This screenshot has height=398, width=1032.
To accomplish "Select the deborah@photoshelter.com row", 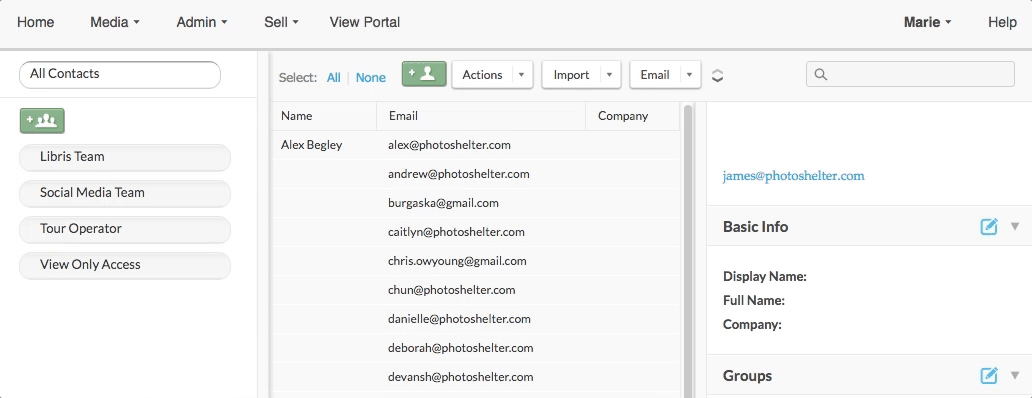I will click(475, 348).
